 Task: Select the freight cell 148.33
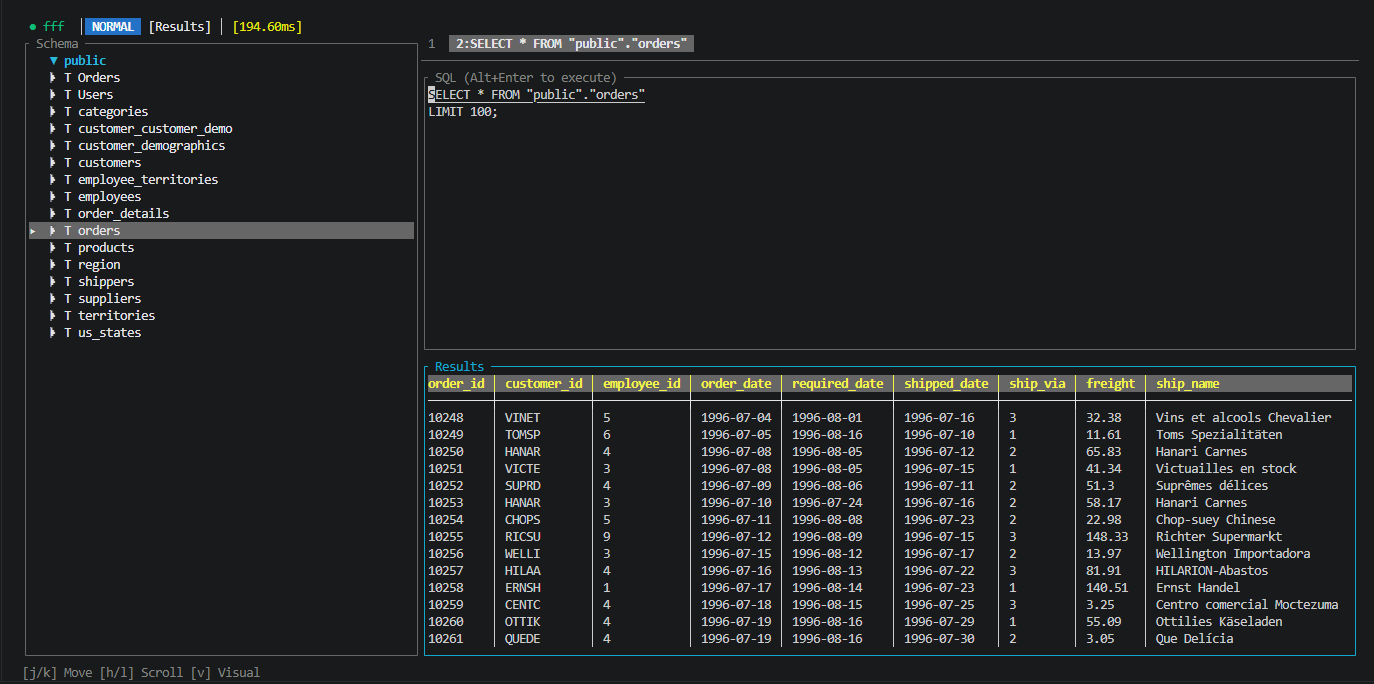click(x=1107, y=537)
